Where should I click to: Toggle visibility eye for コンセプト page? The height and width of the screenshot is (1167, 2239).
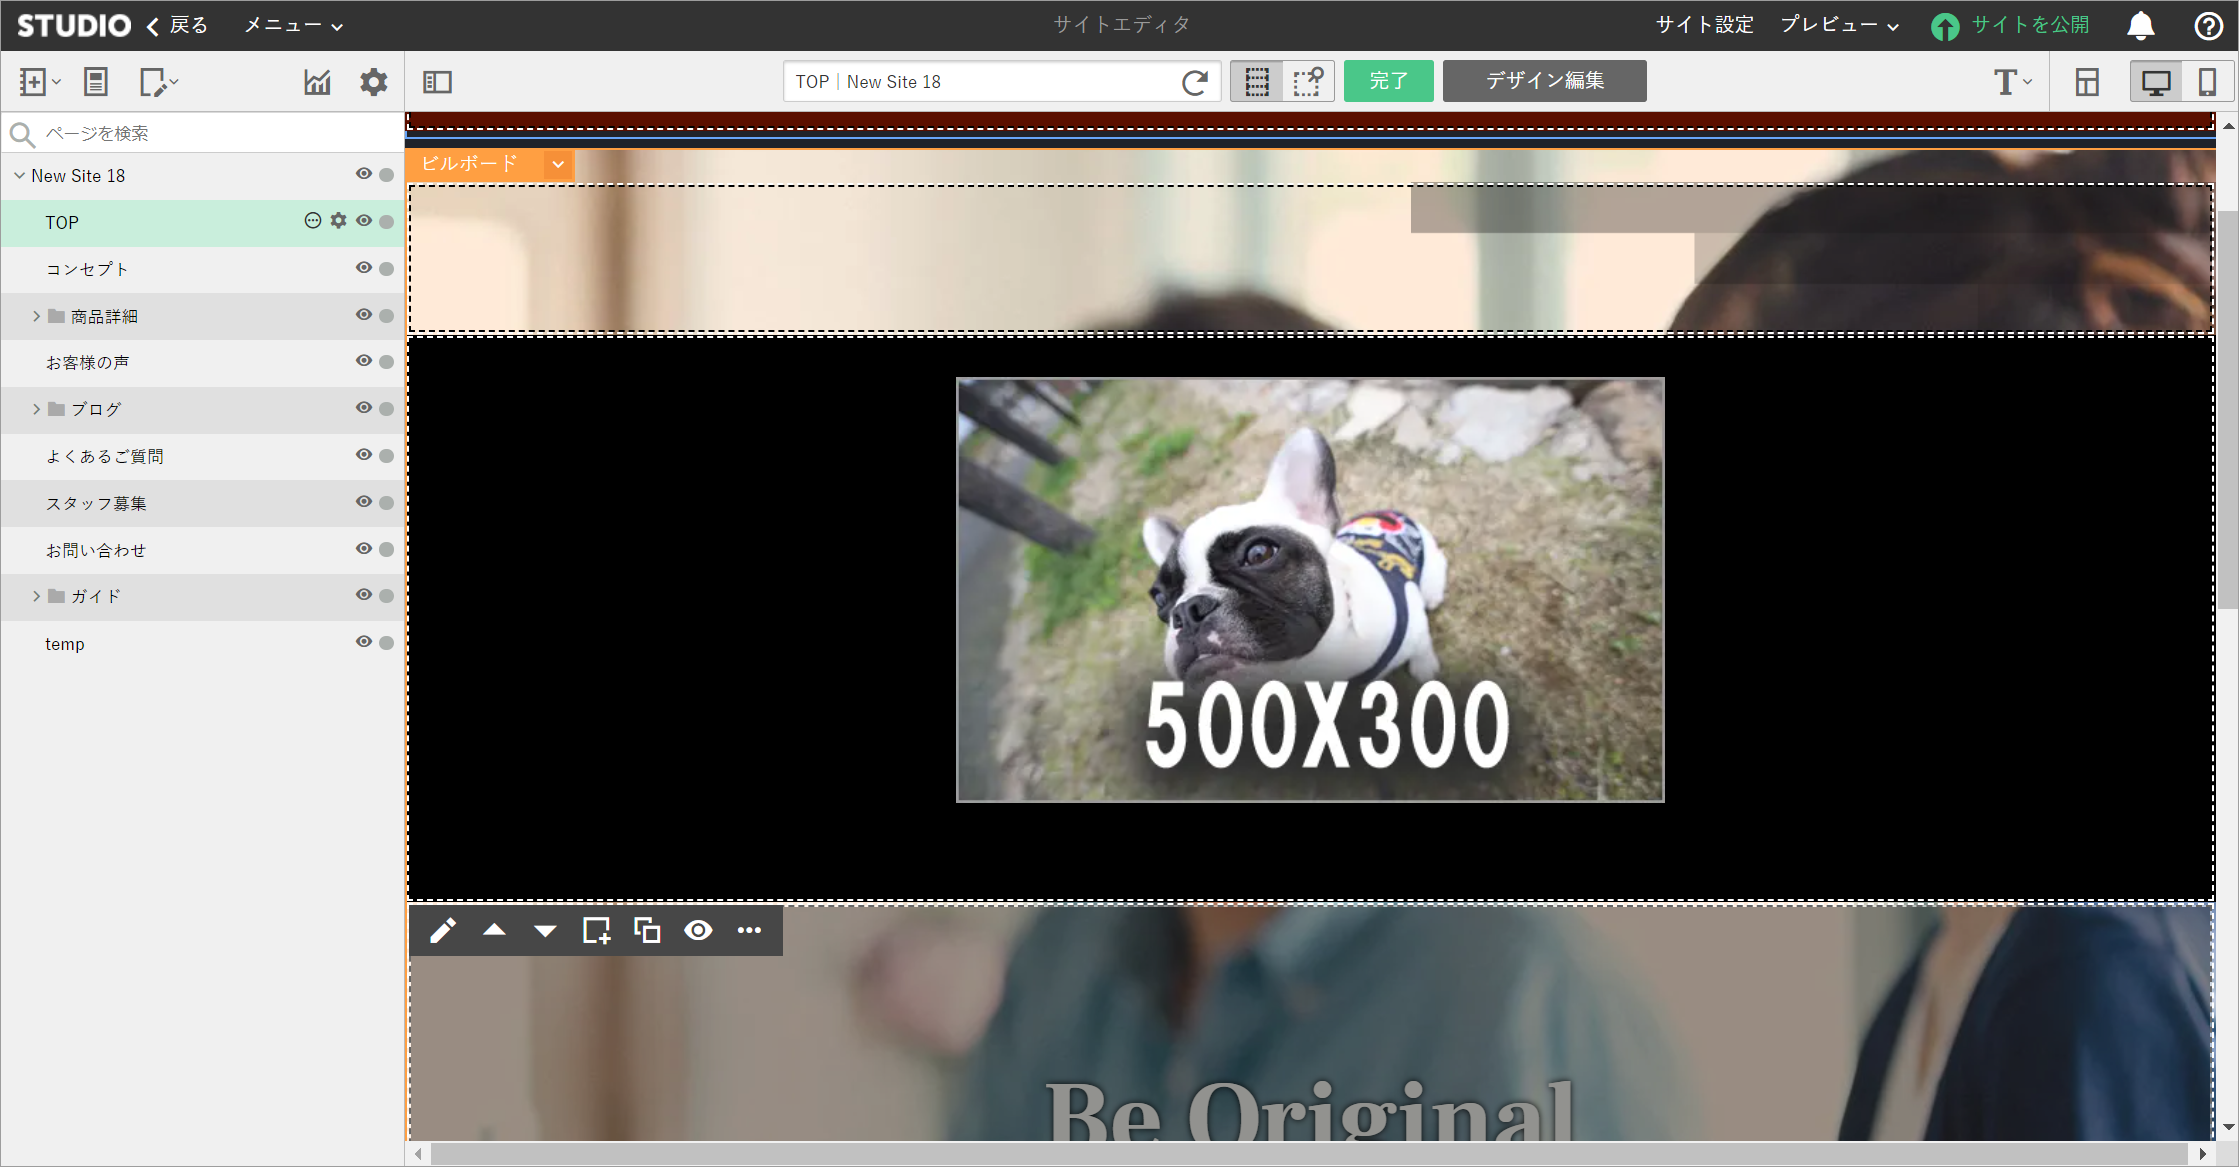click(364, 268)
